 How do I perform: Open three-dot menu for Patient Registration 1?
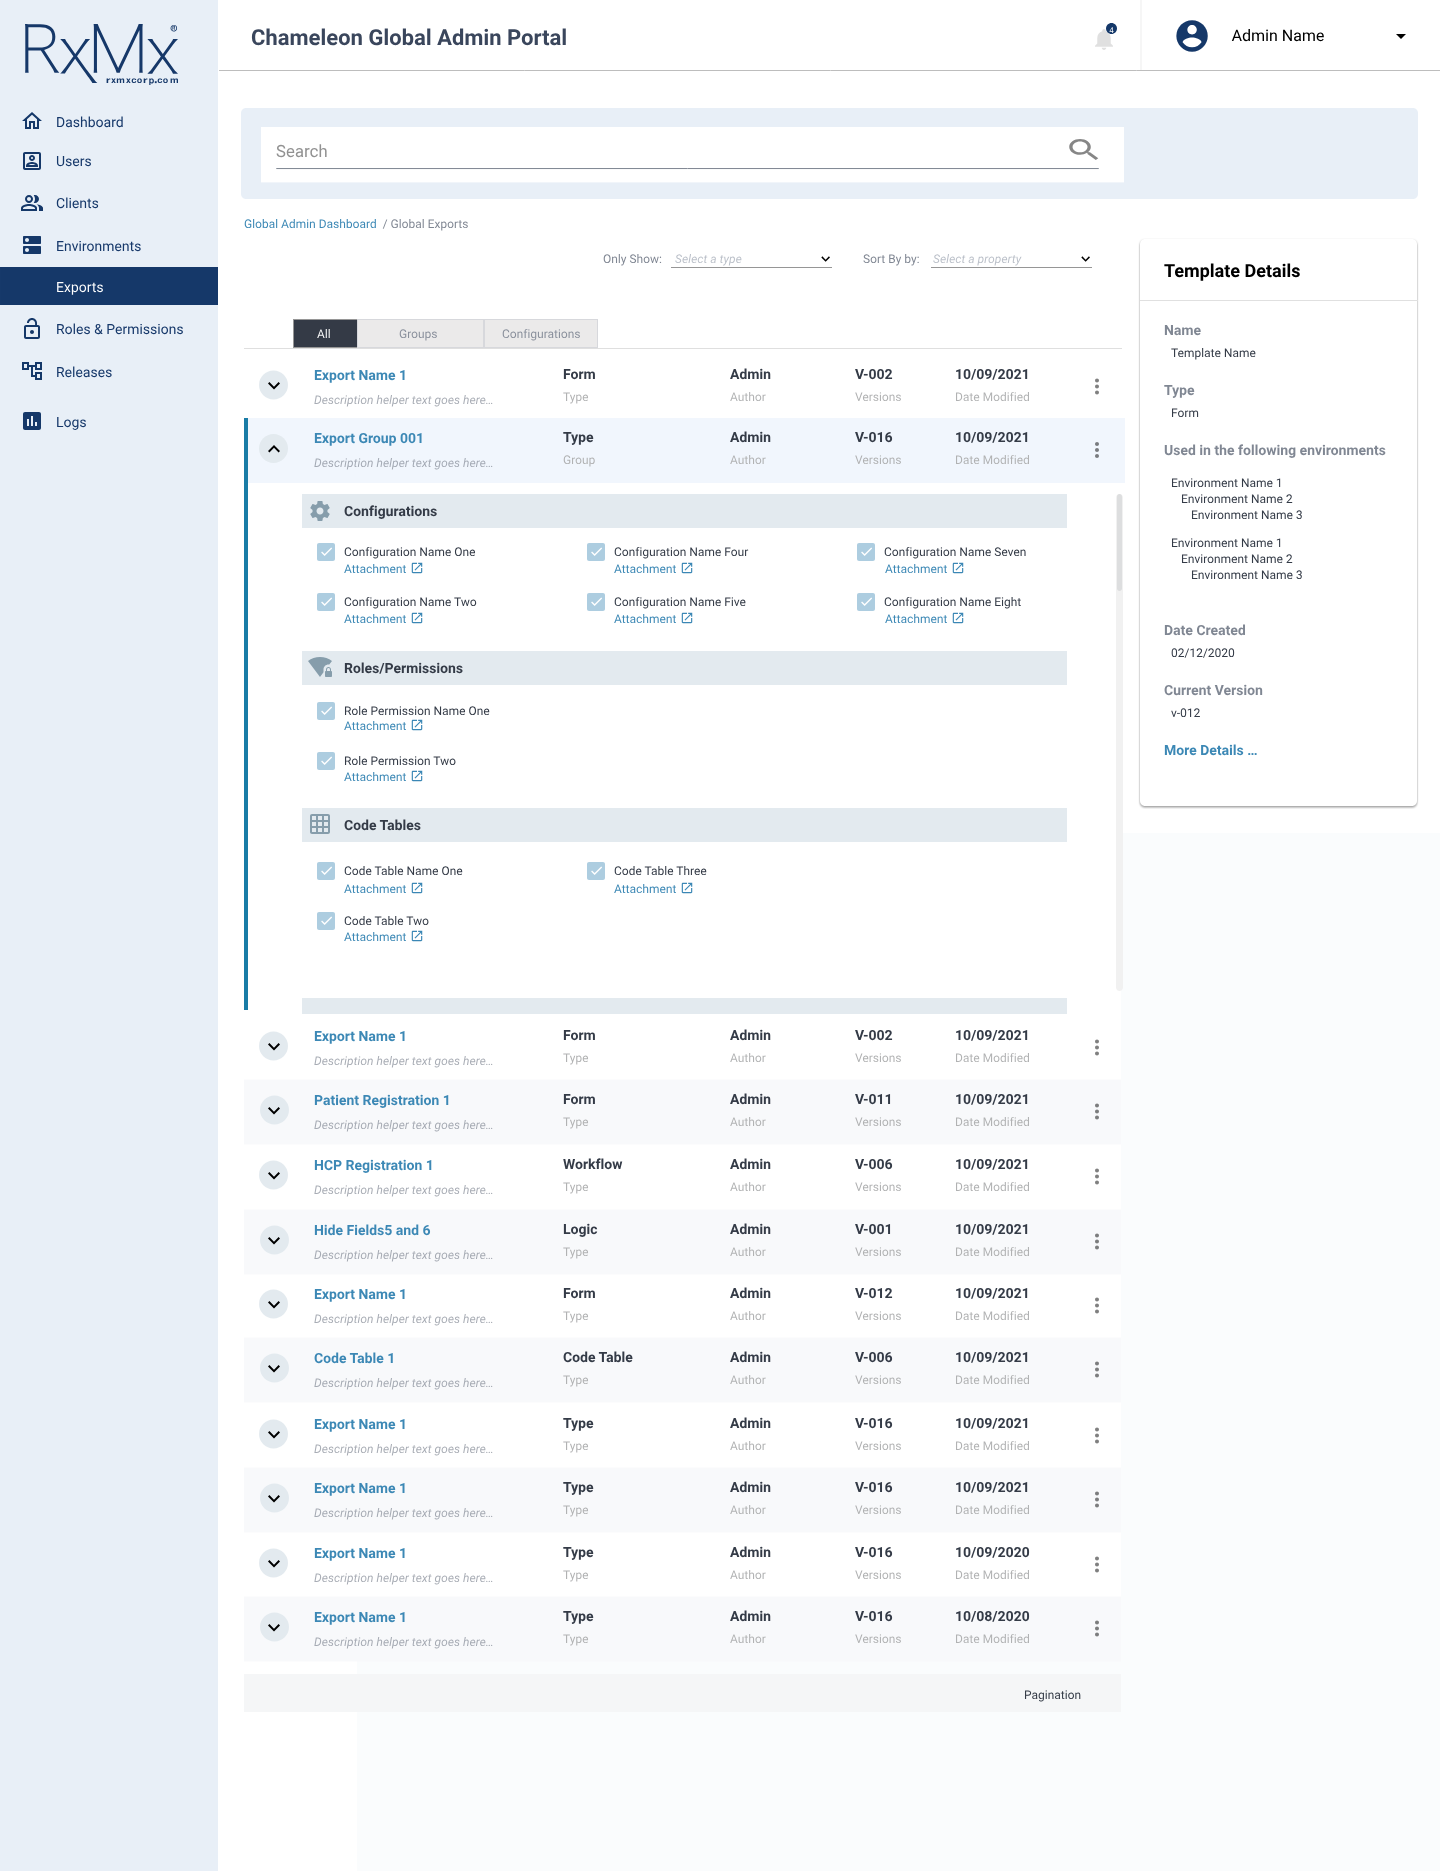(x=1097, y=1112)
